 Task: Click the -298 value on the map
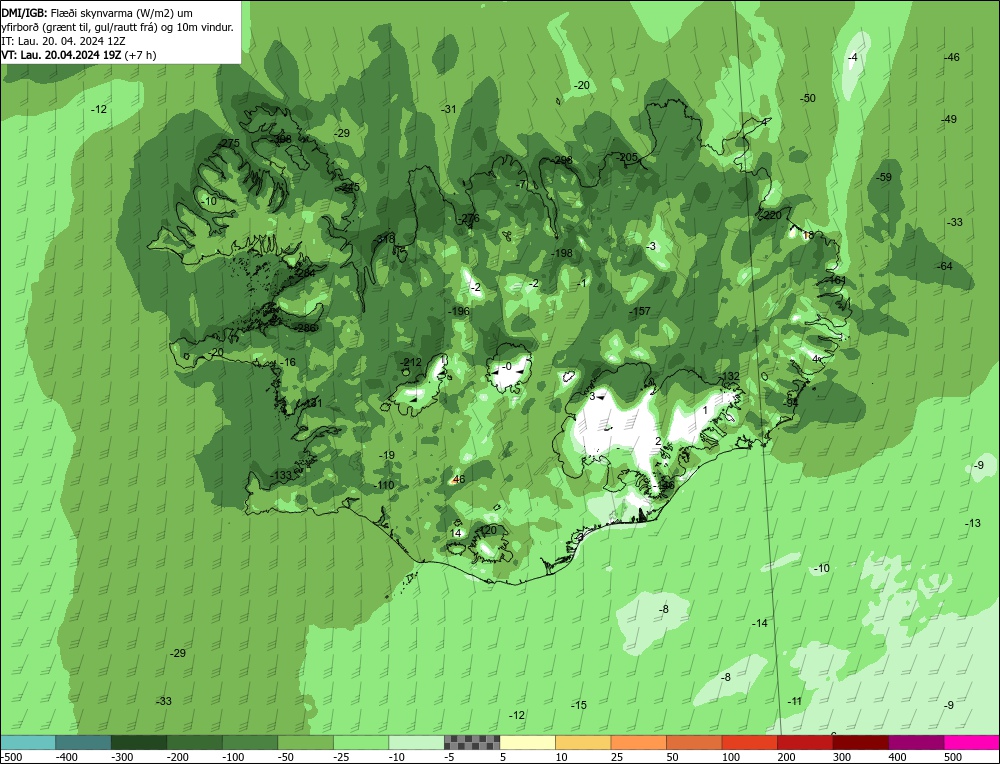562,160
